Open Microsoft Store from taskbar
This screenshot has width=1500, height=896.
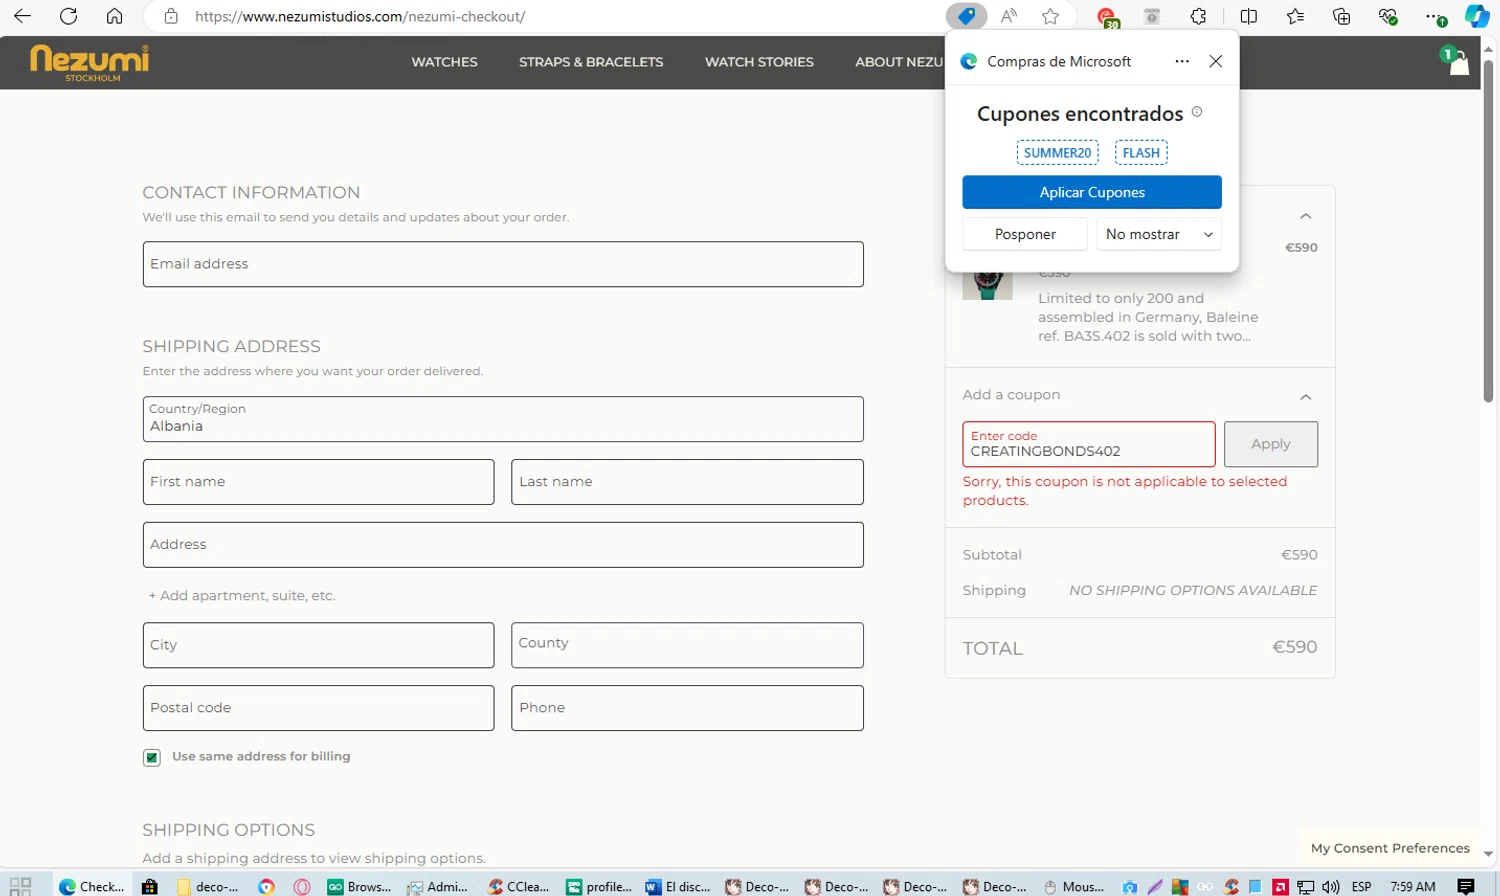(x=150, y=886)
